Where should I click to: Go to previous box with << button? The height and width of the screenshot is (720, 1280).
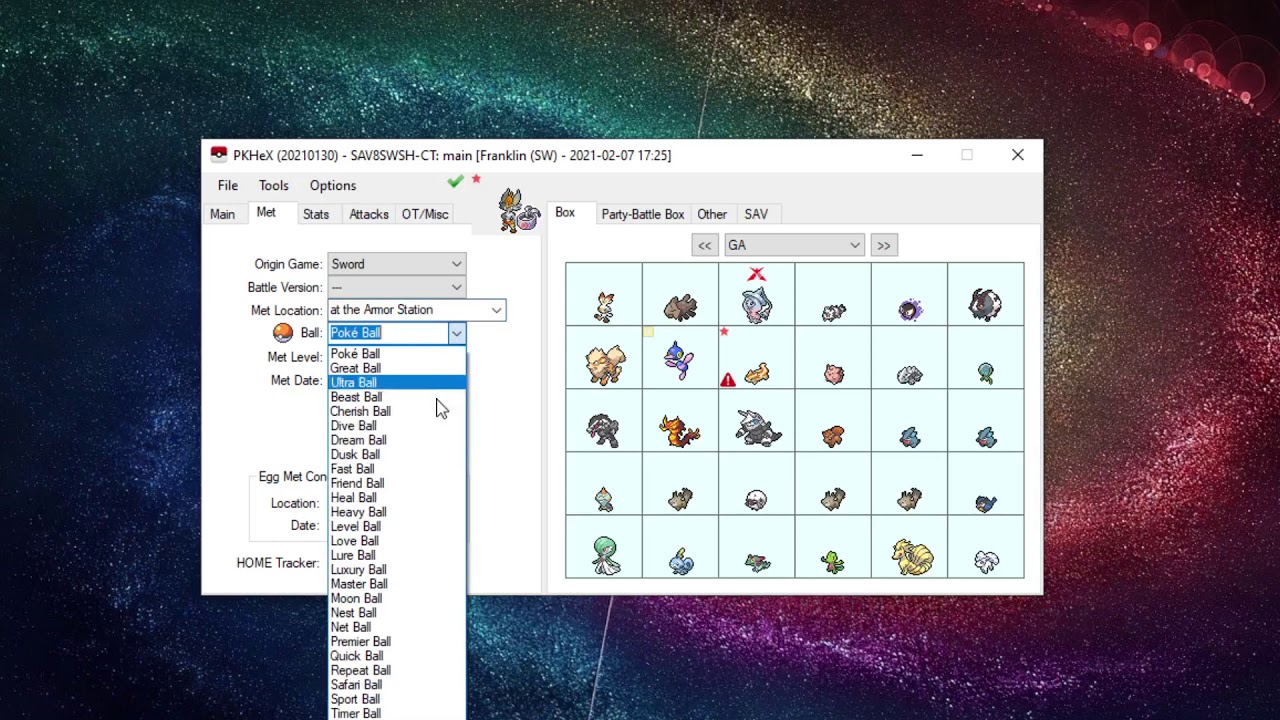(705, 245)
